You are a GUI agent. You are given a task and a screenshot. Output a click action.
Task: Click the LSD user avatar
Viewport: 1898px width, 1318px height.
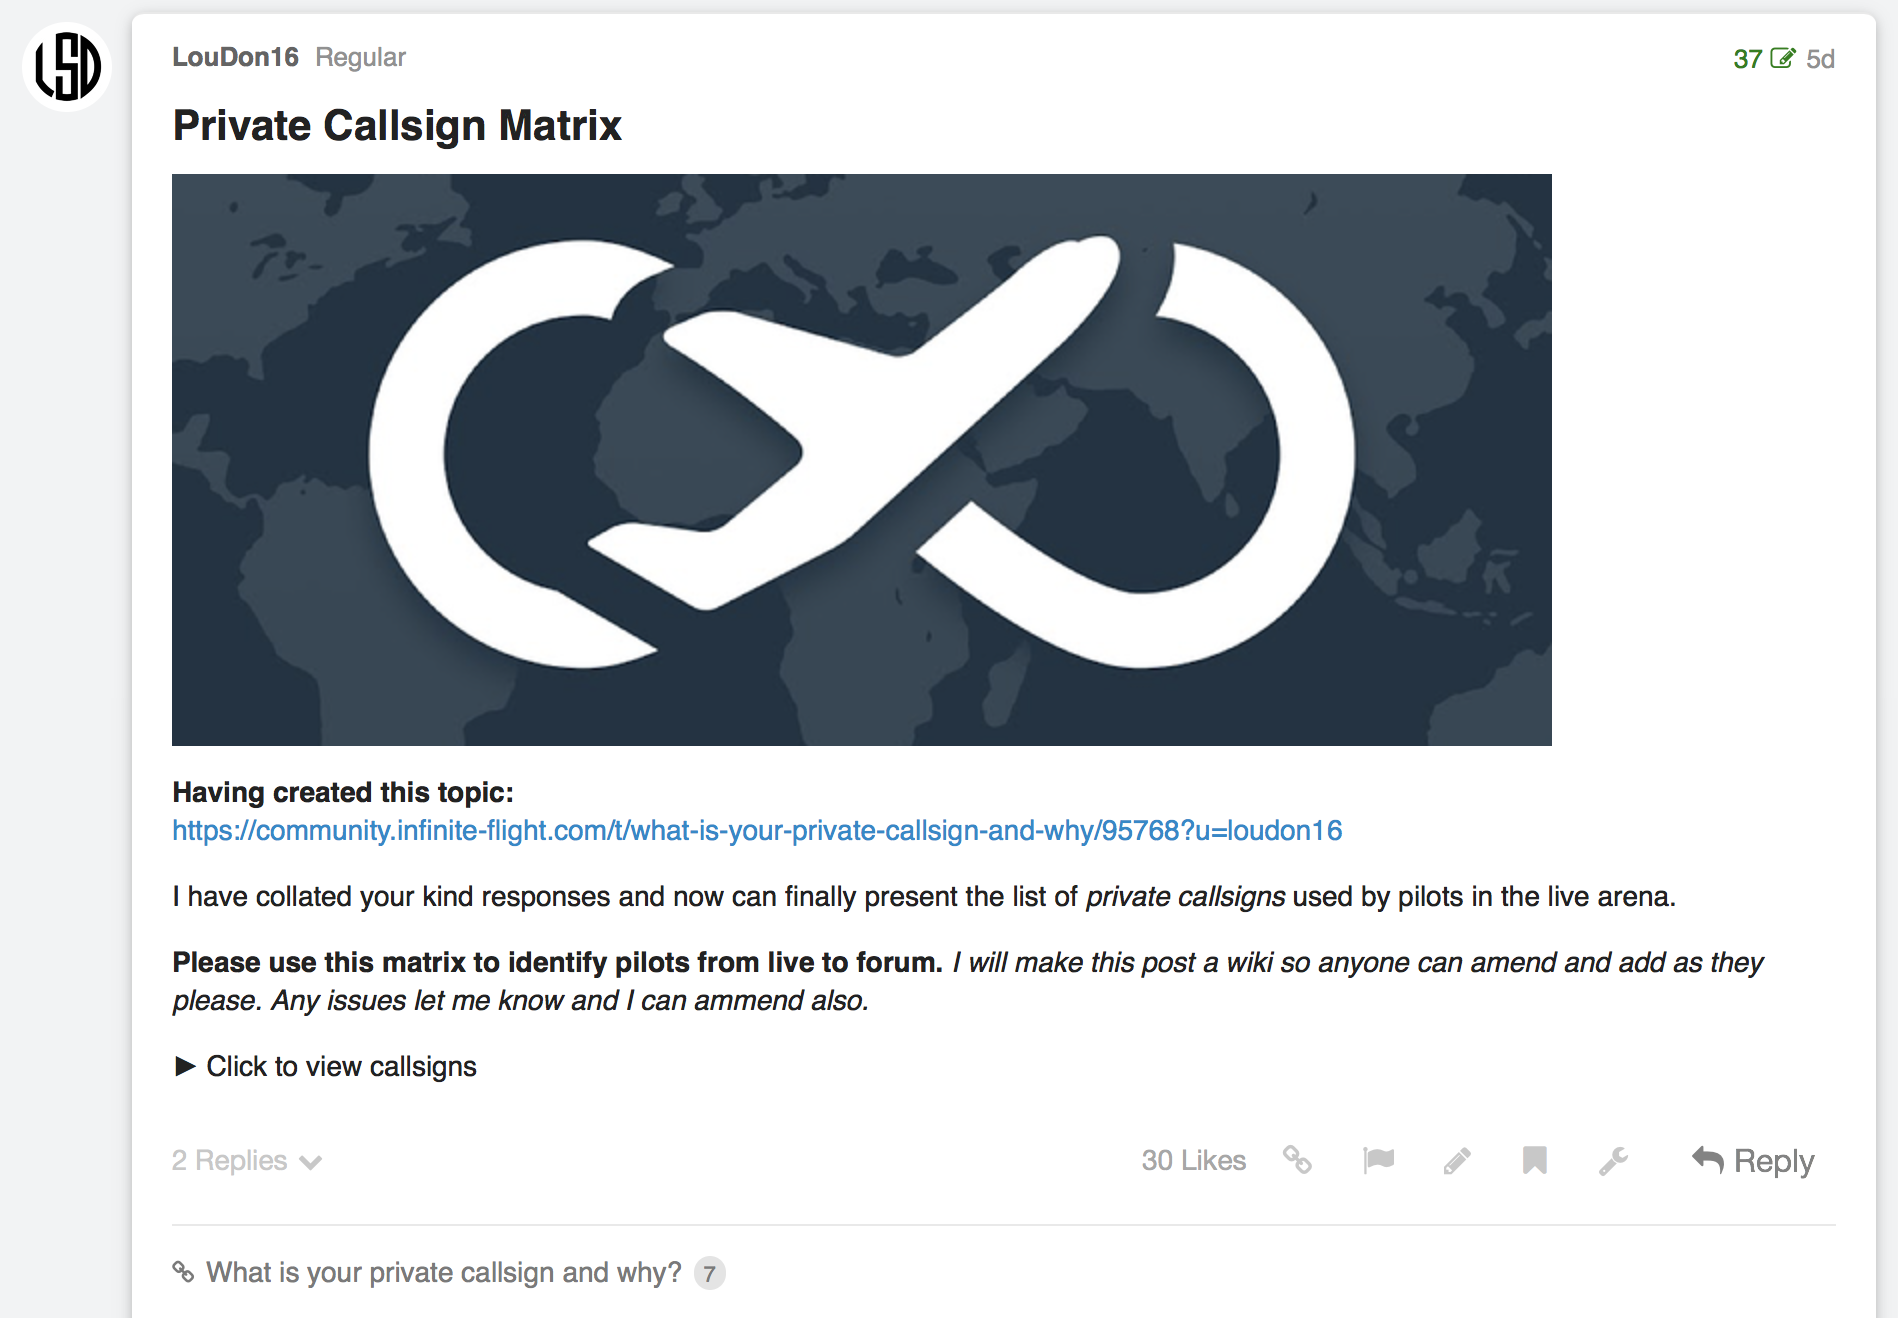pos(67,67)
